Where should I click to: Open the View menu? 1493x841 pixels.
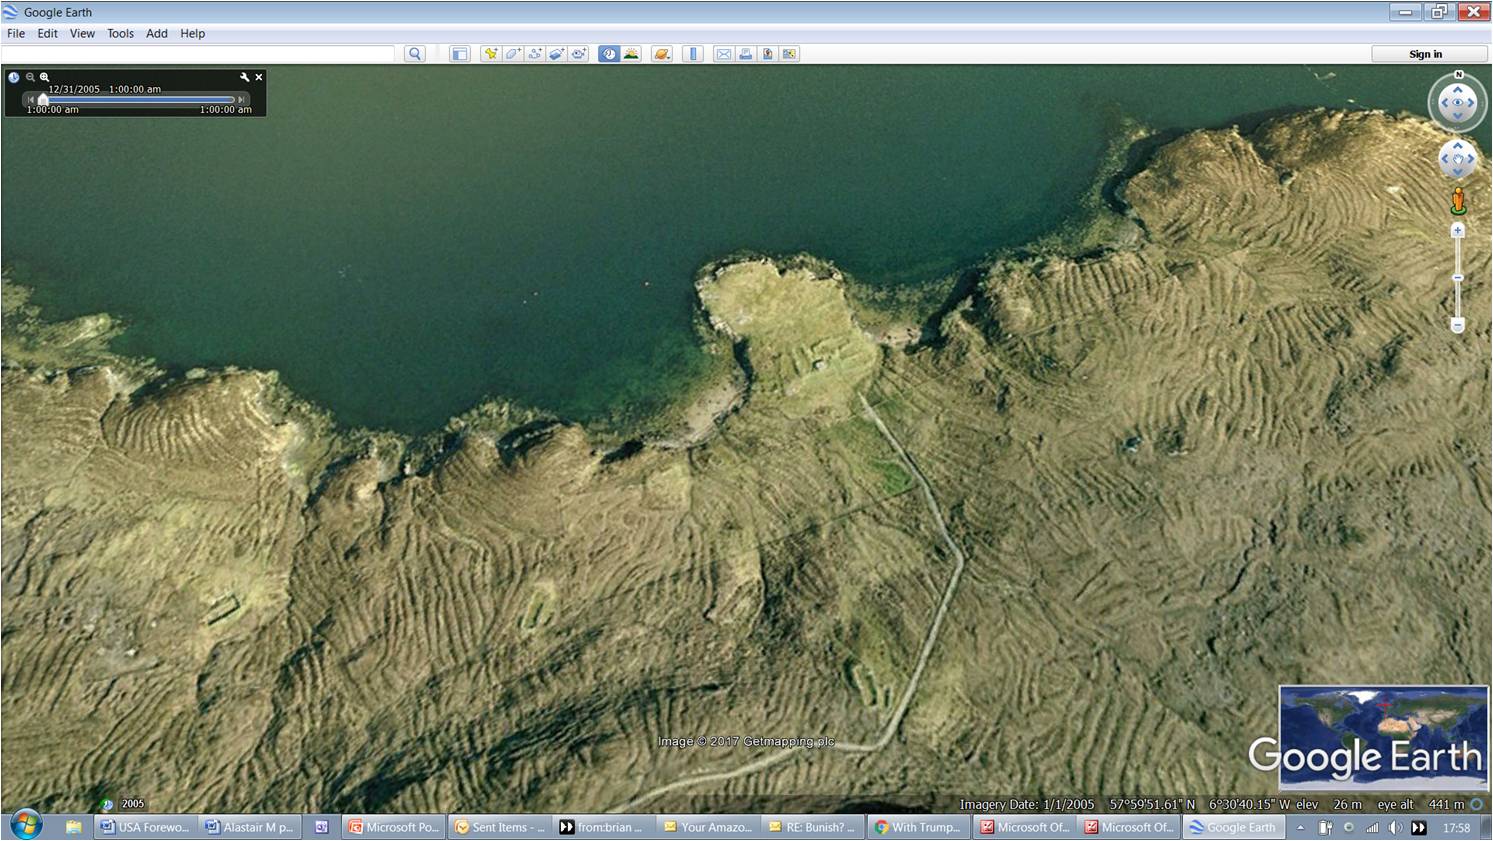(82, 33)
